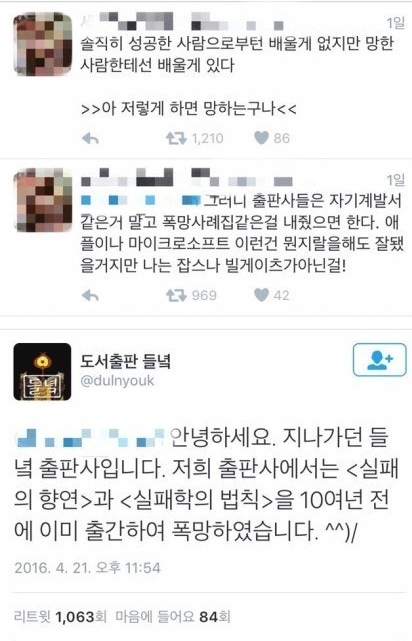Open second tweet's 1일 timestamp
Image resolution: width=412 pixels, height=641 pixels.
tap(395, 179)
